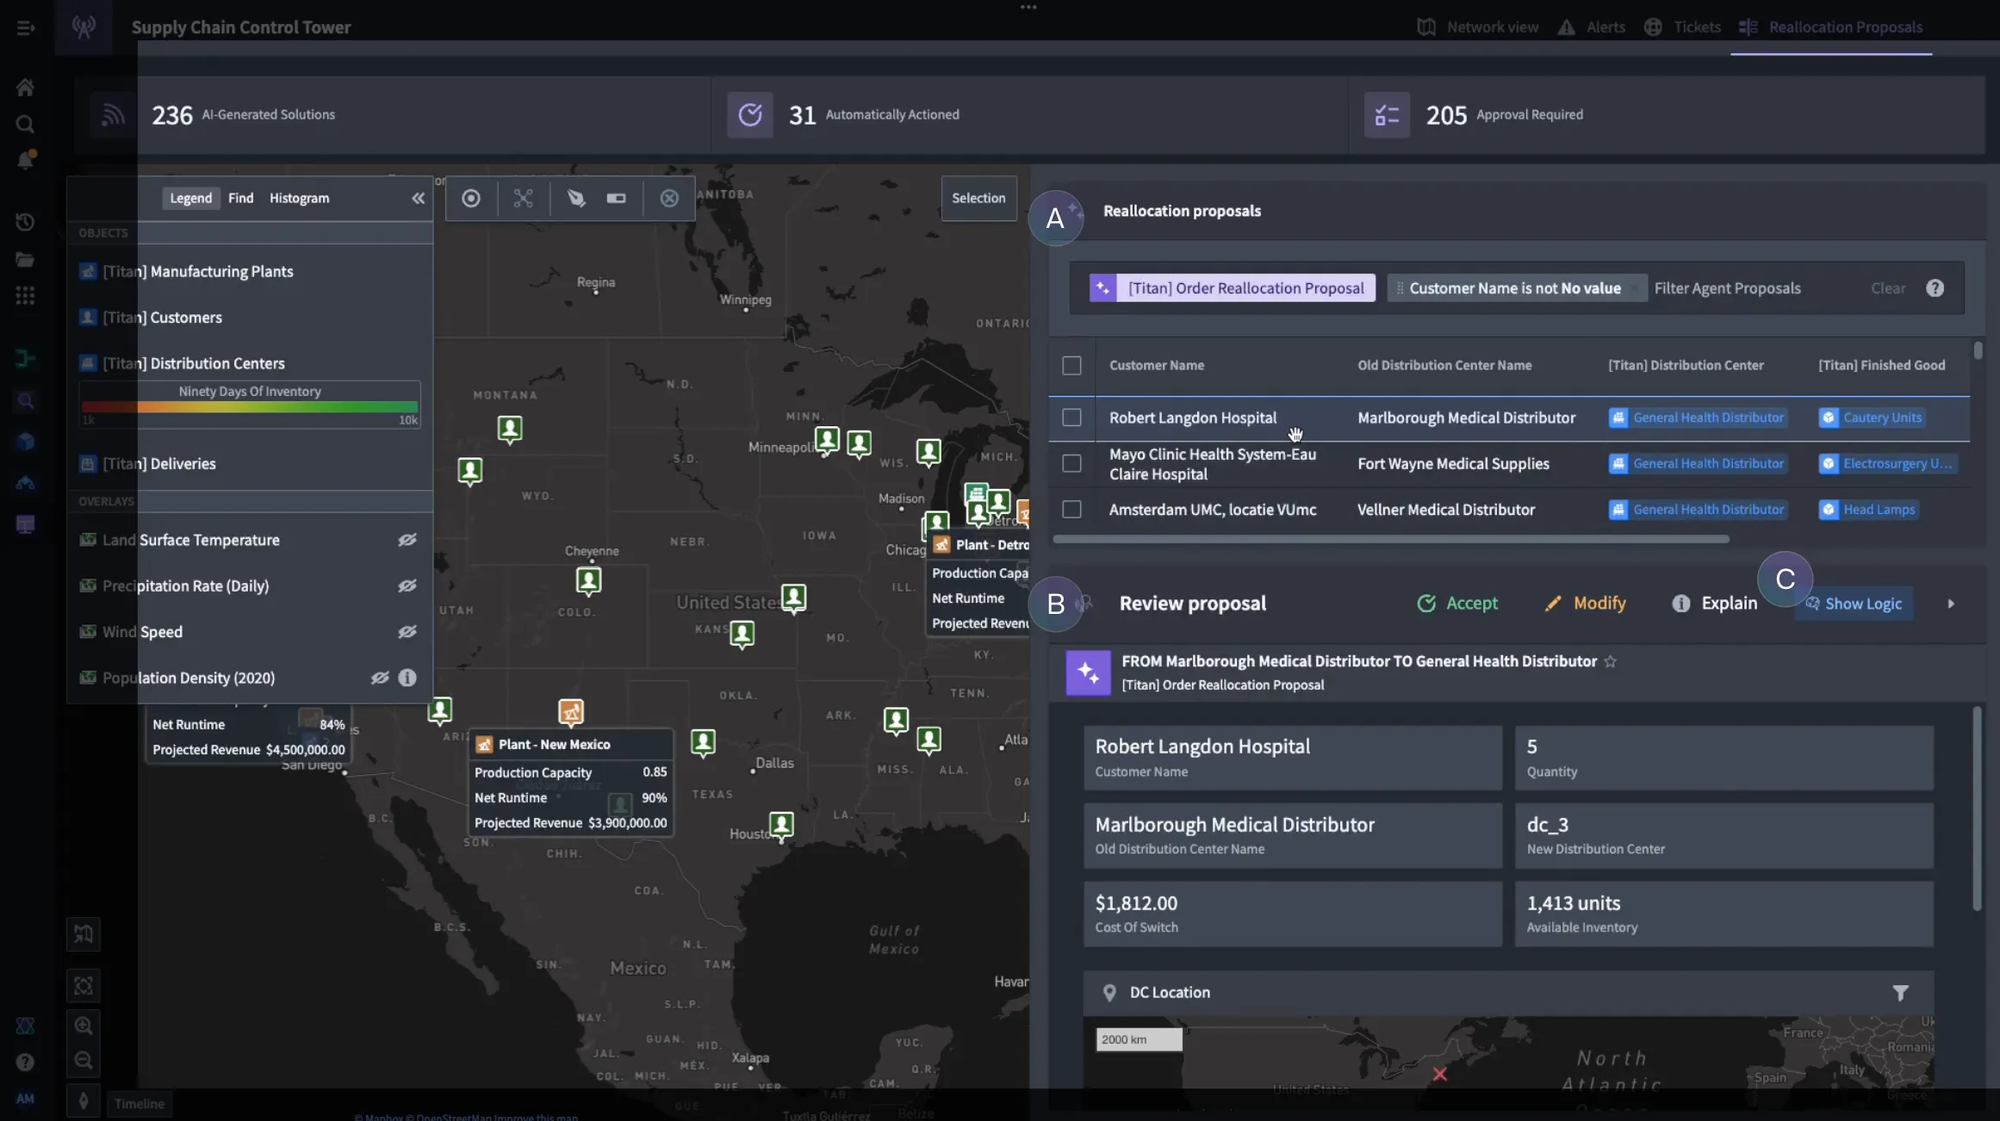The width and height of the screenshot is (2000, 1121).
Task: Click the clear selection circle-x map tool
Action: pos(669,198)
